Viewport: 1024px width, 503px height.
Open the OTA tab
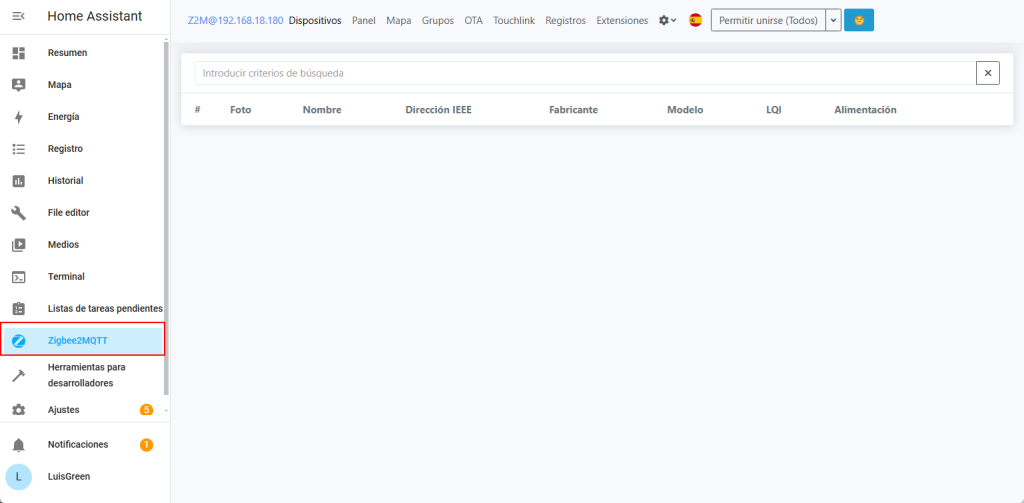click(473, 20)
